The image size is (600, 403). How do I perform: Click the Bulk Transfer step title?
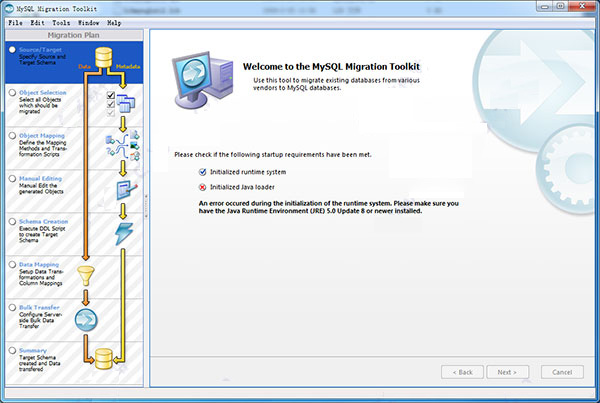point(39,307)
